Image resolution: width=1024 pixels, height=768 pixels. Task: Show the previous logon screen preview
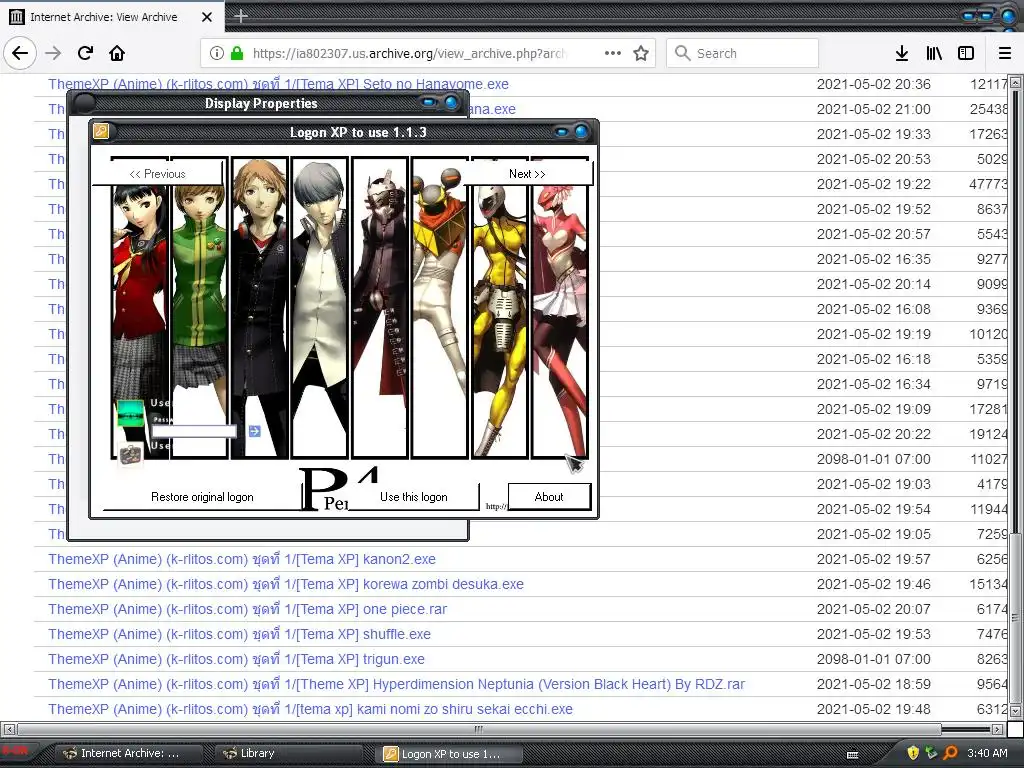tap(157, 174)
